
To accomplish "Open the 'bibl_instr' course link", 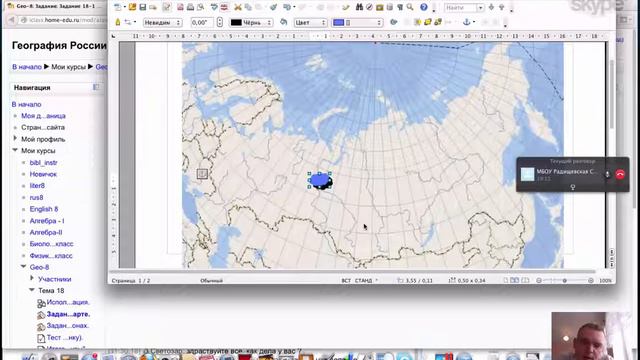I will 43,162.
